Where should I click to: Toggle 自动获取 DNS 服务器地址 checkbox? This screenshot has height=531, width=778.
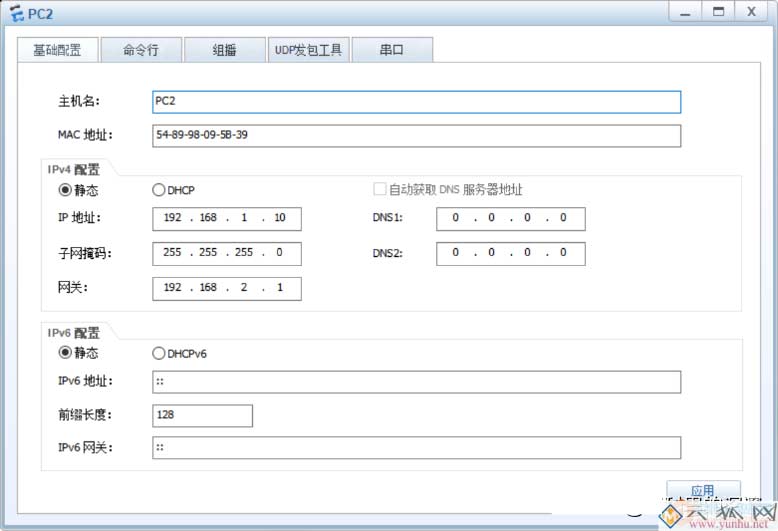(380, 189)
